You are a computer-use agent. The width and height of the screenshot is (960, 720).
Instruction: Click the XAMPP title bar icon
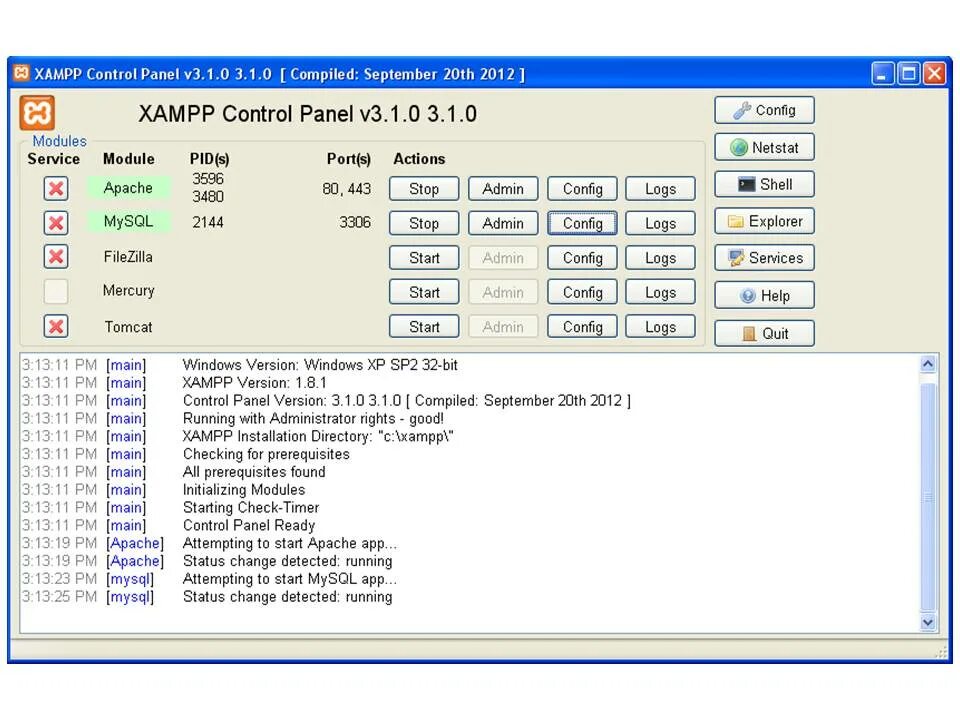(21, 73)
